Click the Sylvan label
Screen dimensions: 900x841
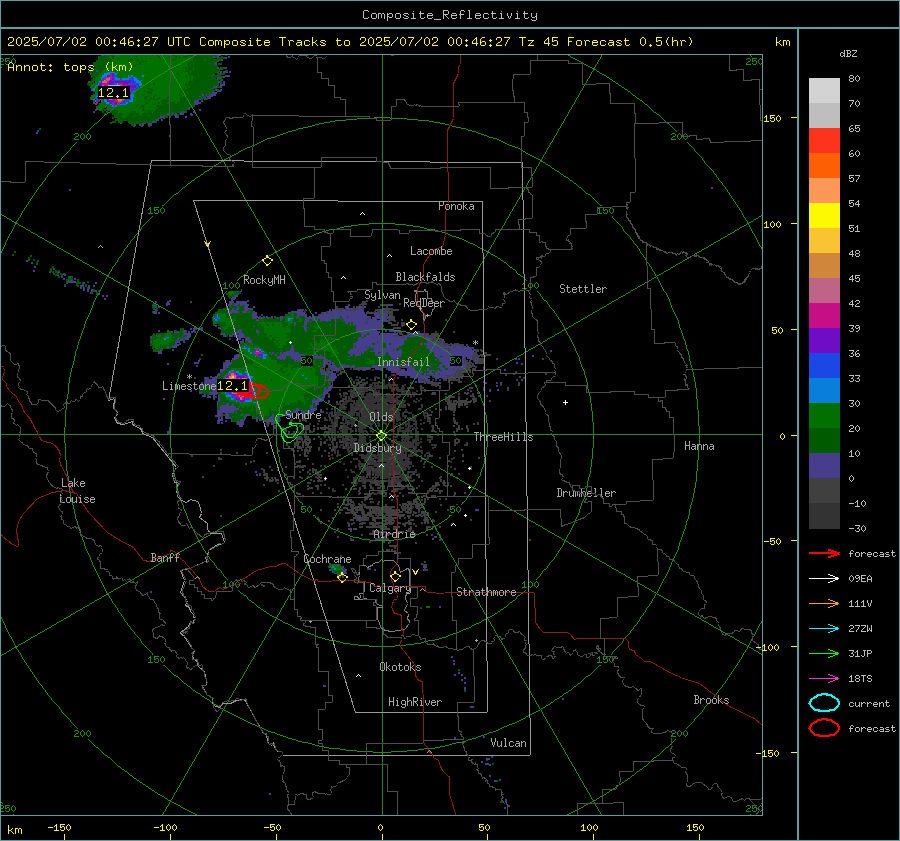point(382,295)
